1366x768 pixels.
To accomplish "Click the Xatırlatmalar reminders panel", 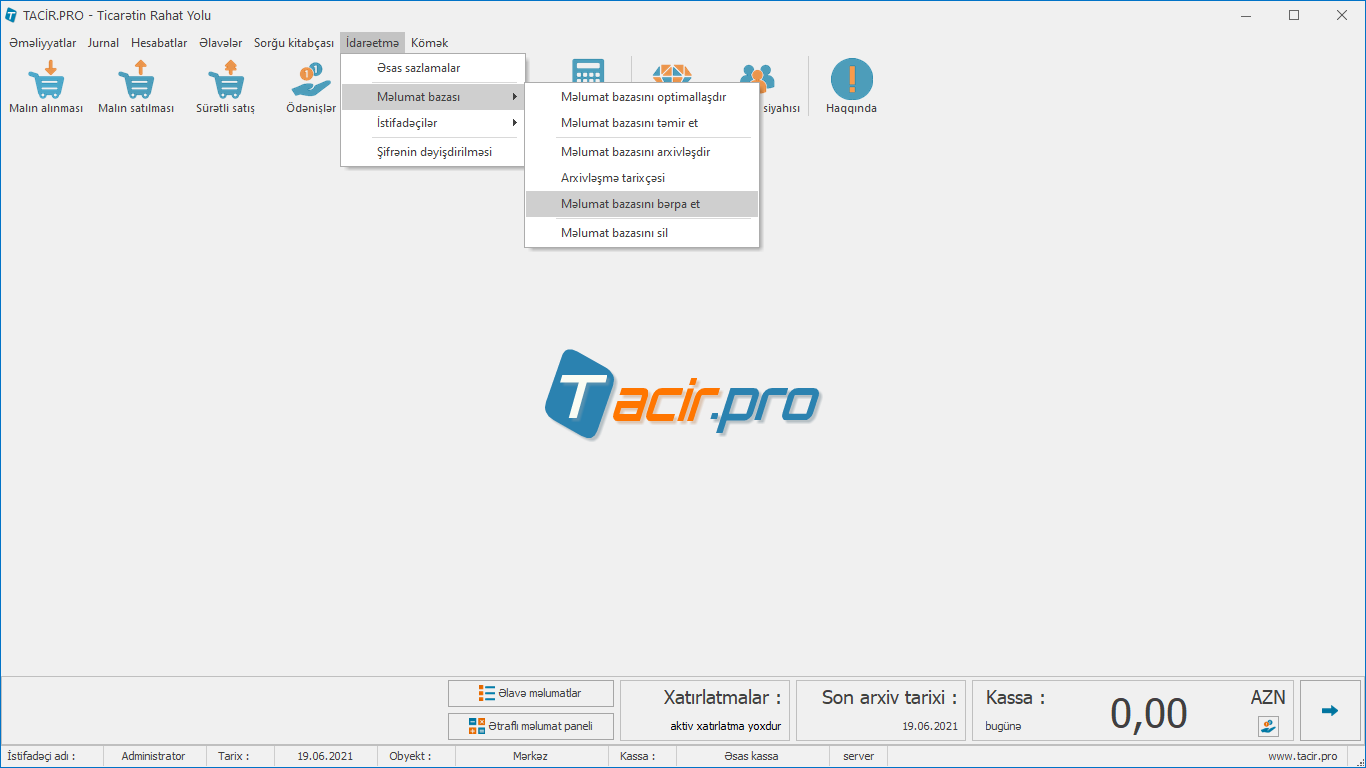I will pyautogui.click(x=705, y=710).
